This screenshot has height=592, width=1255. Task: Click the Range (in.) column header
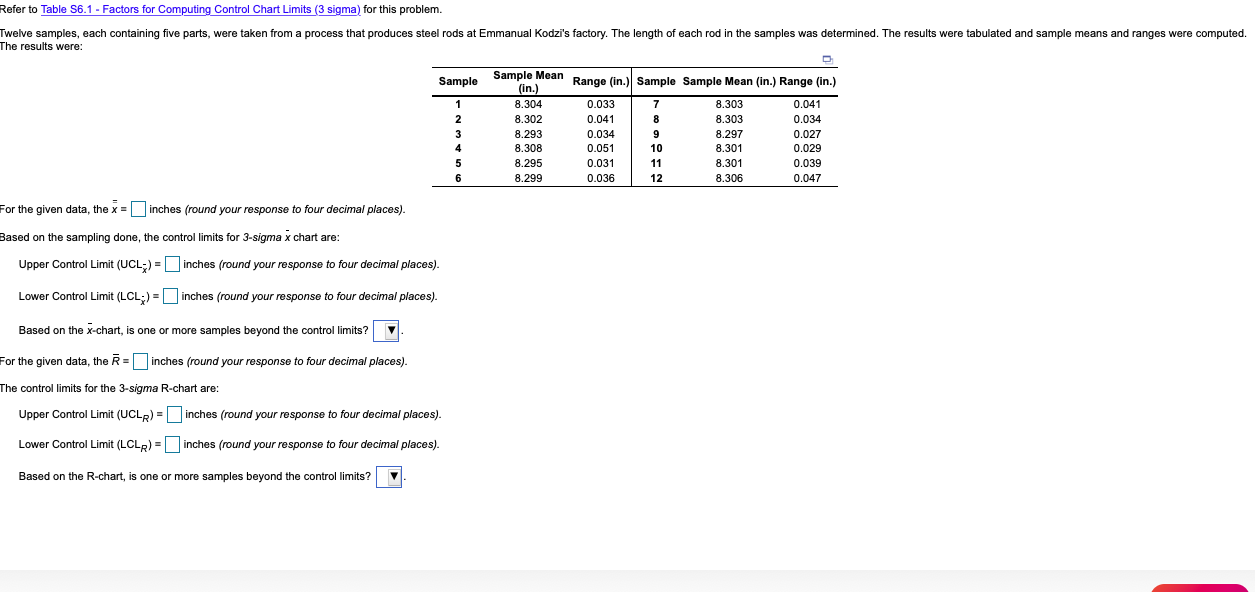[x=599, y=80]
